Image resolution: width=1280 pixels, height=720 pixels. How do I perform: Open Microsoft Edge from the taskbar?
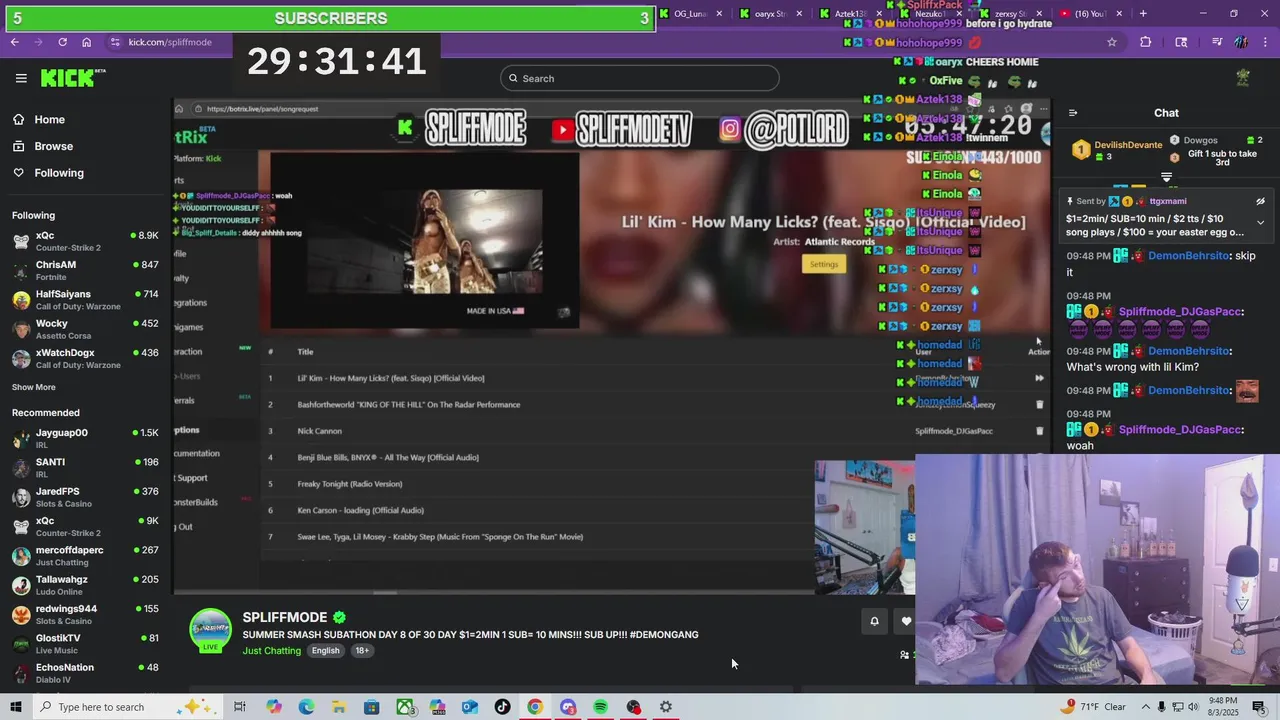coord(306,707)
